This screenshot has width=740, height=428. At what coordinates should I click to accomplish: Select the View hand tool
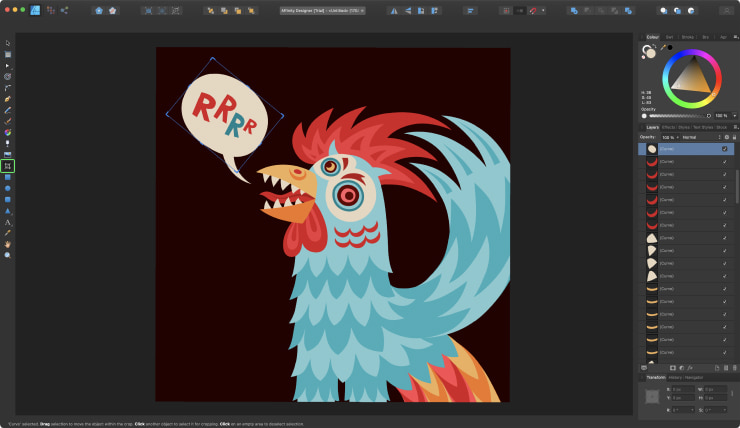coord(8,244)
